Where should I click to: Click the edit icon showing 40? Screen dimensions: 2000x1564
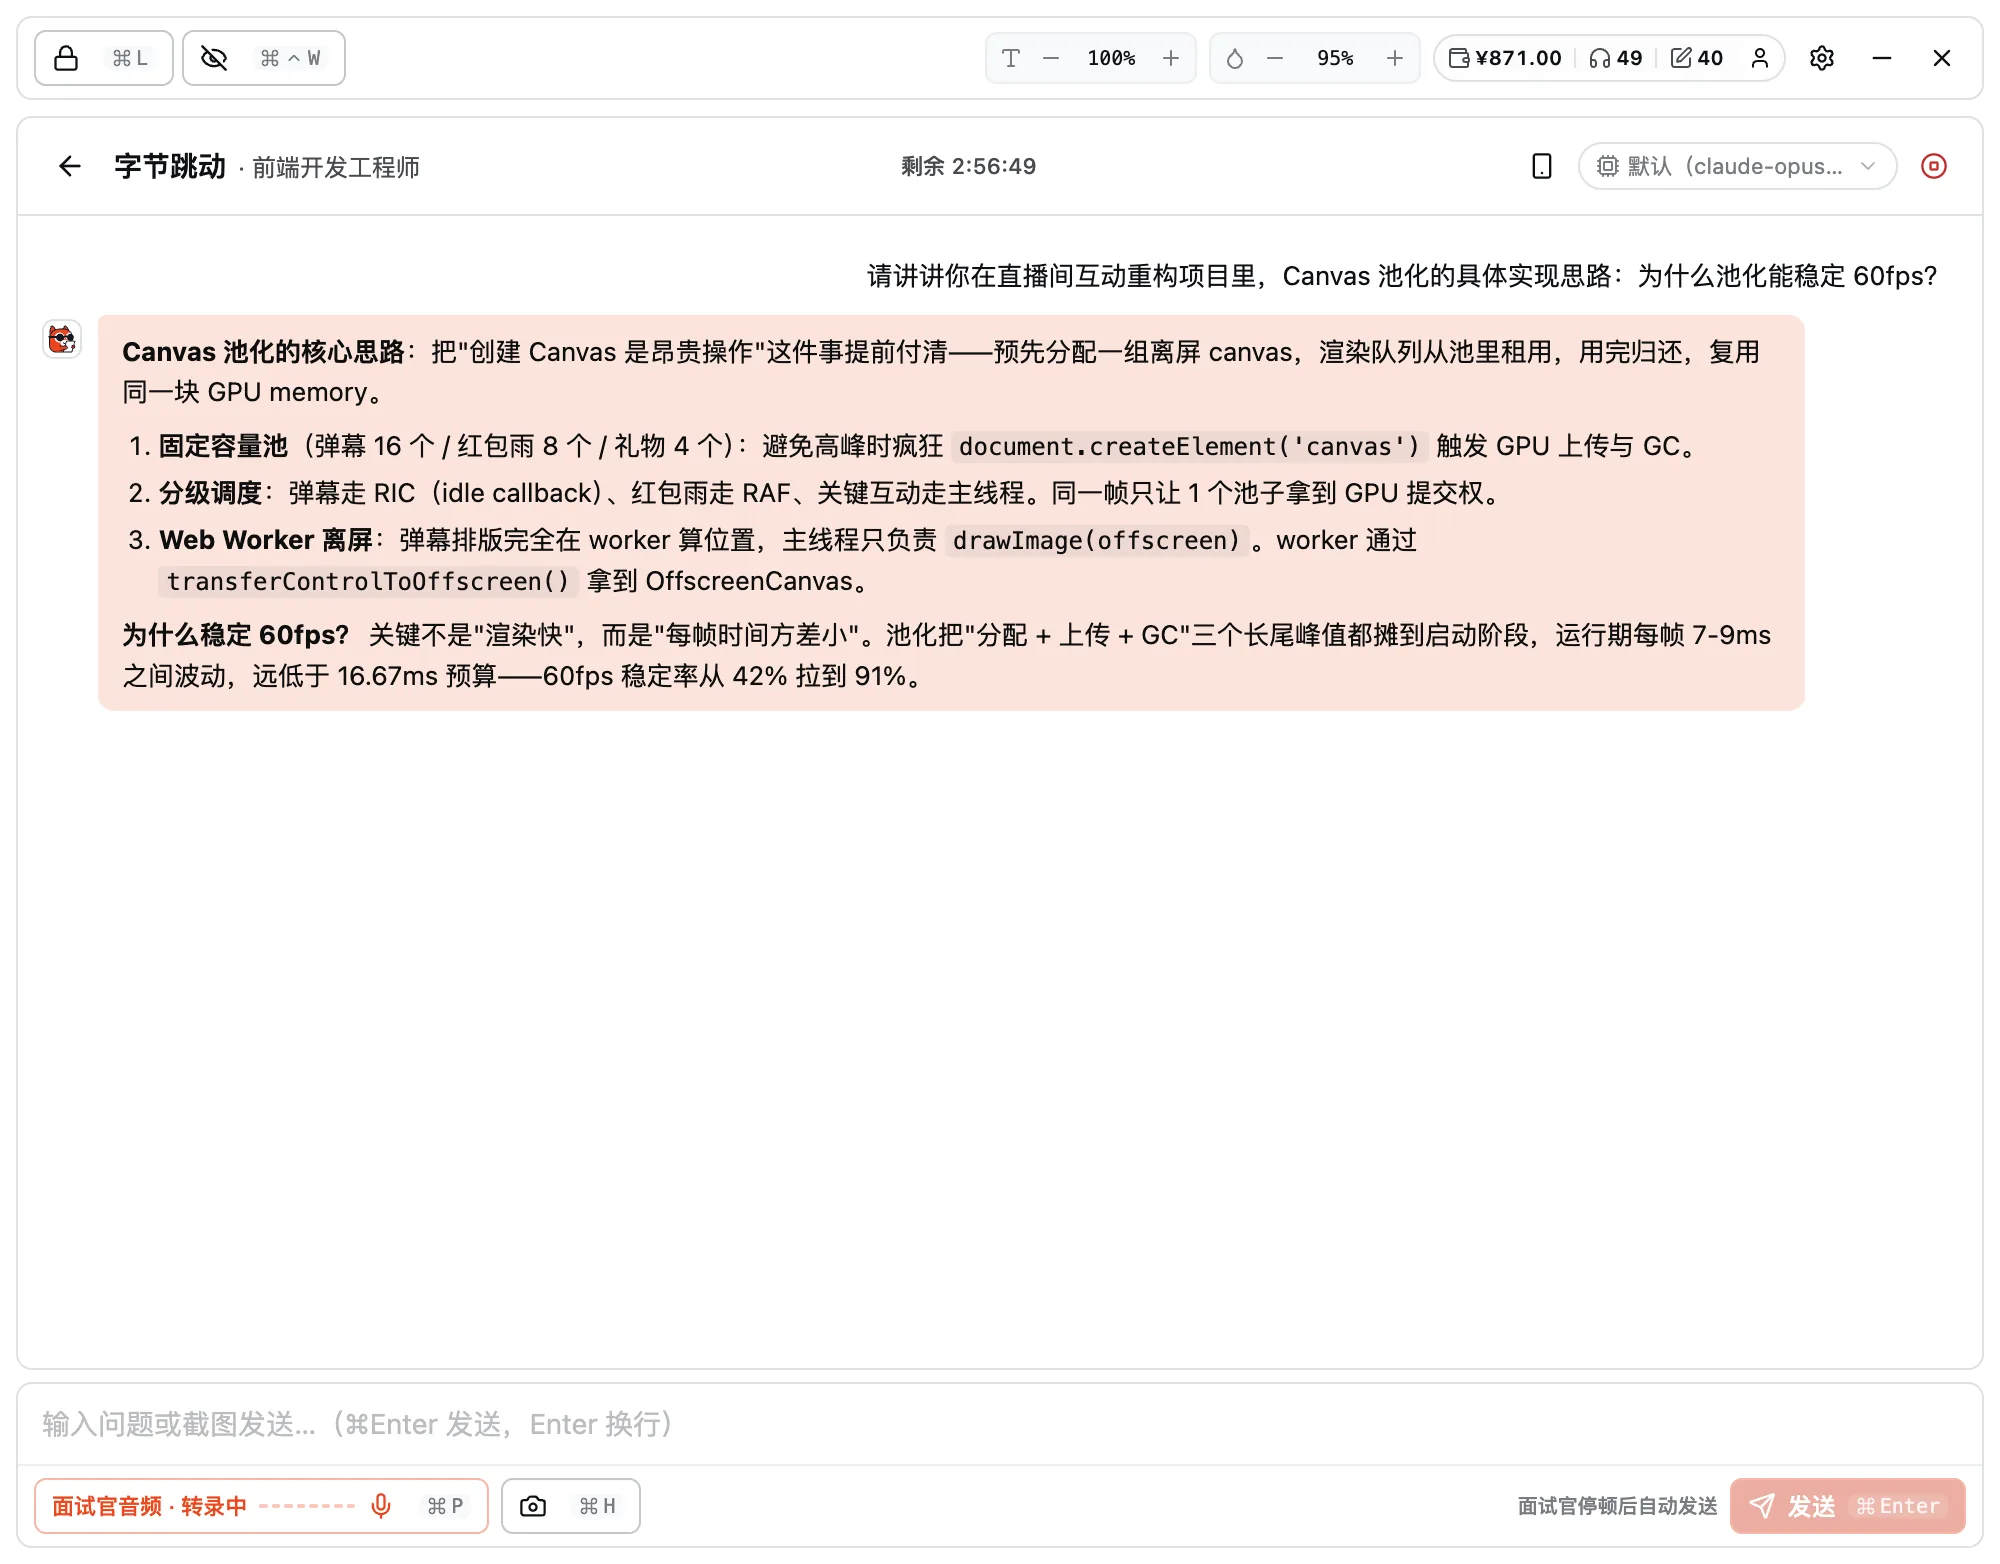tap(1697, 58)
